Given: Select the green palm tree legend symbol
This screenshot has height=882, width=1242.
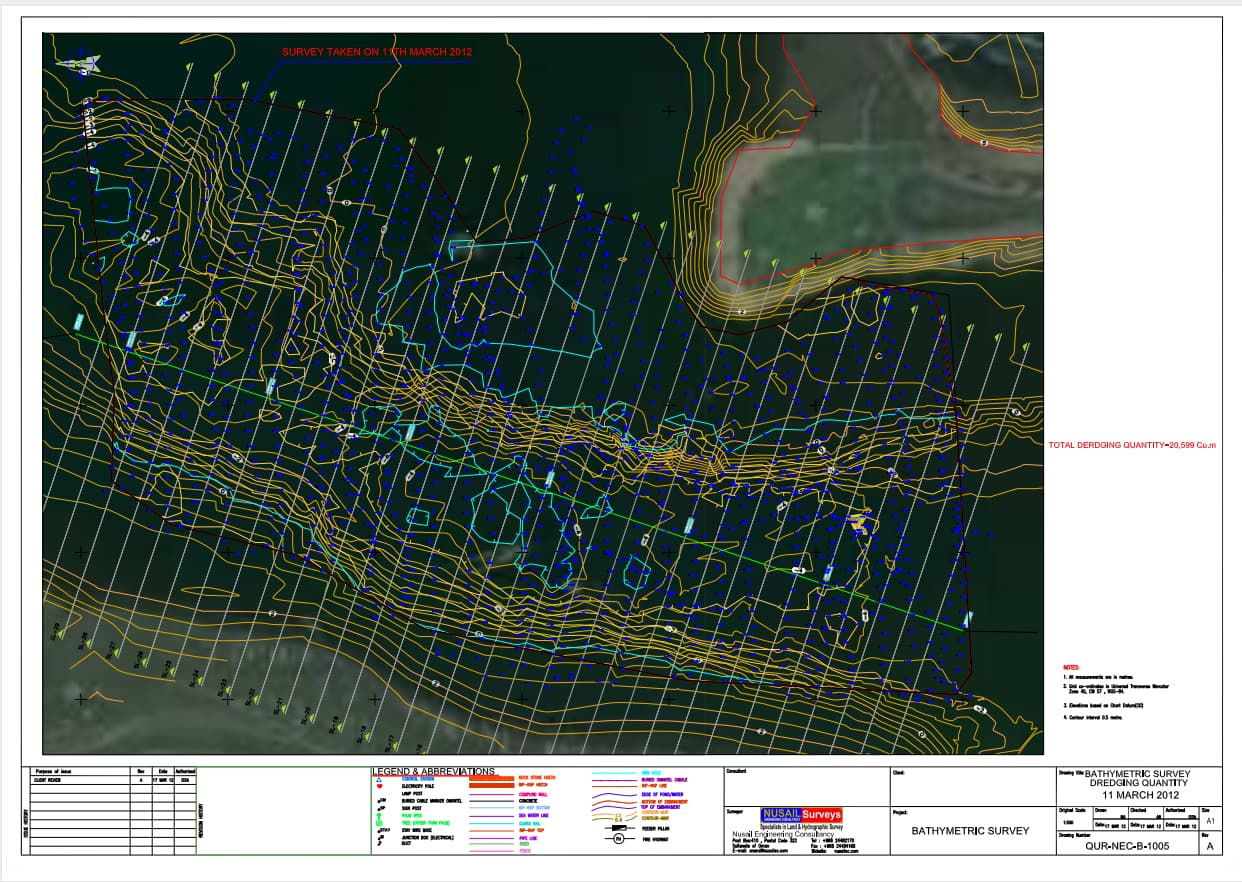Looking at the screenshot, I should click(x=379, y=815).
